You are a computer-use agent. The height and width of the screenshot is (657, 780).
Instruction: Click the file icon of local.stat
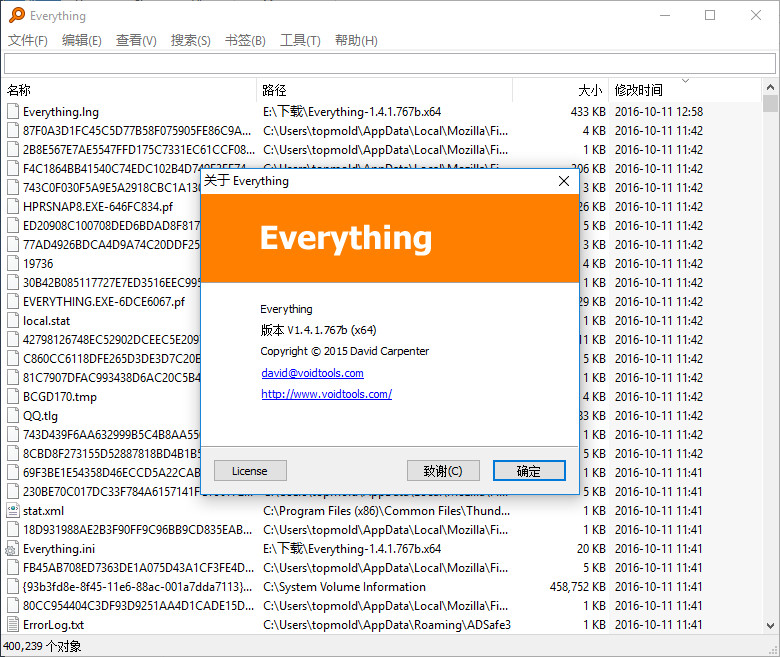13,321
